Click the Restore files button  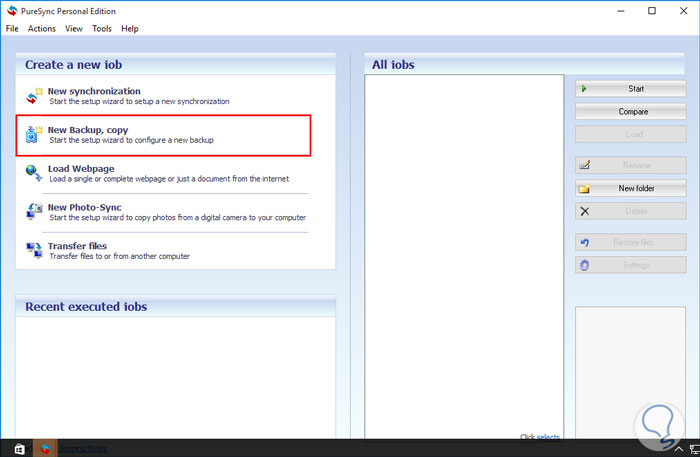[630, 242]
